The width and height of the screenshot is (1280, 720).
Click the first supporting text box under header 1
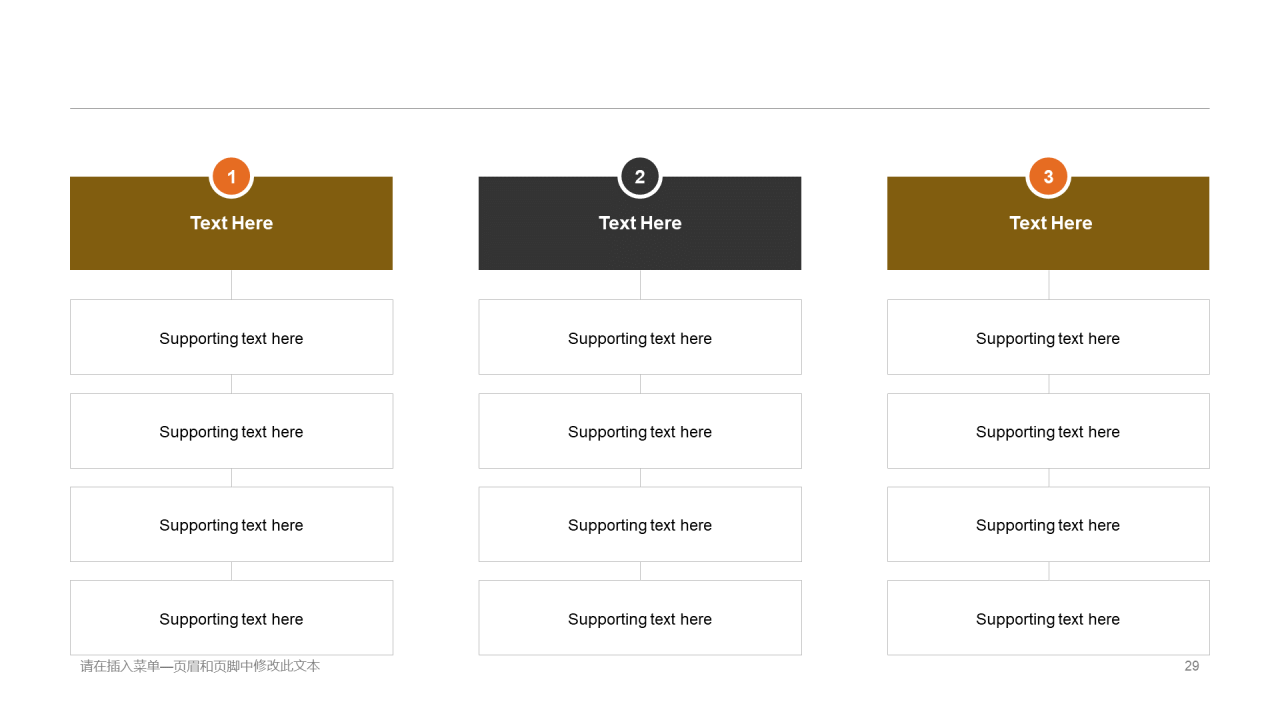tap(231, 337)
